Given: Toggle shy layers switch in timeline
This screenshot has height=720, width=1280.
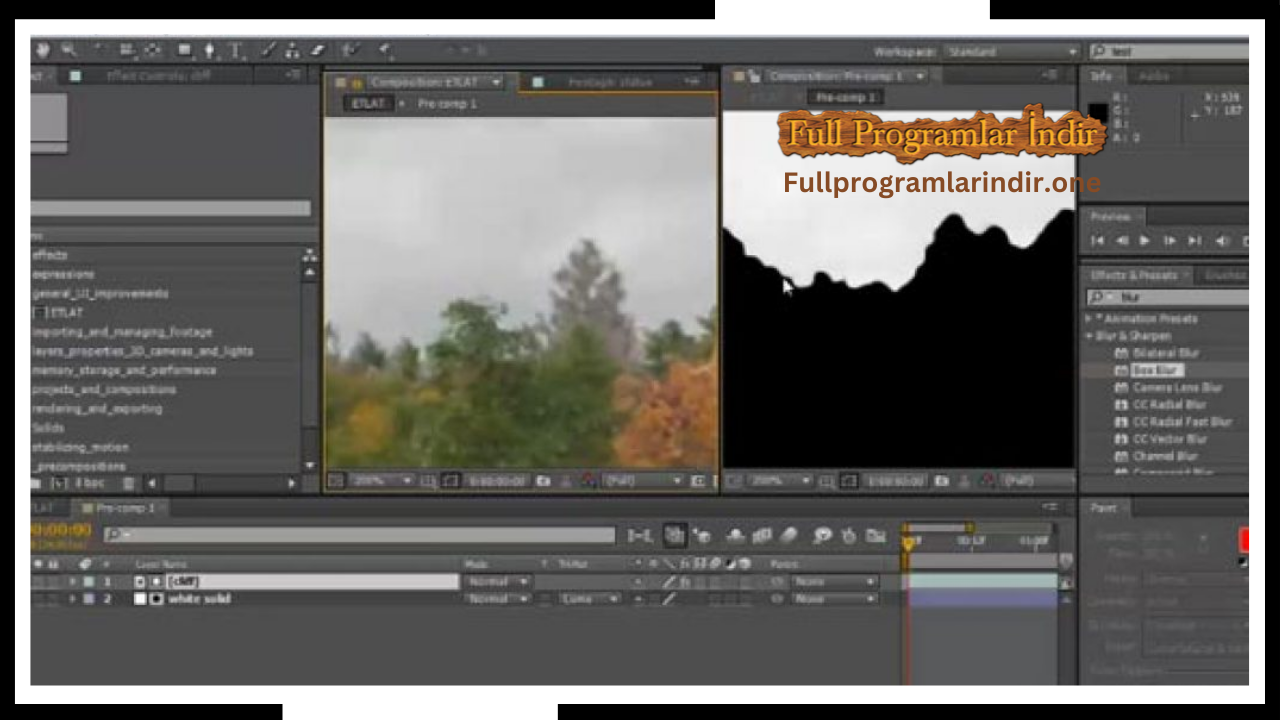Looking at the screenshot, I should [x=736, y=537].
